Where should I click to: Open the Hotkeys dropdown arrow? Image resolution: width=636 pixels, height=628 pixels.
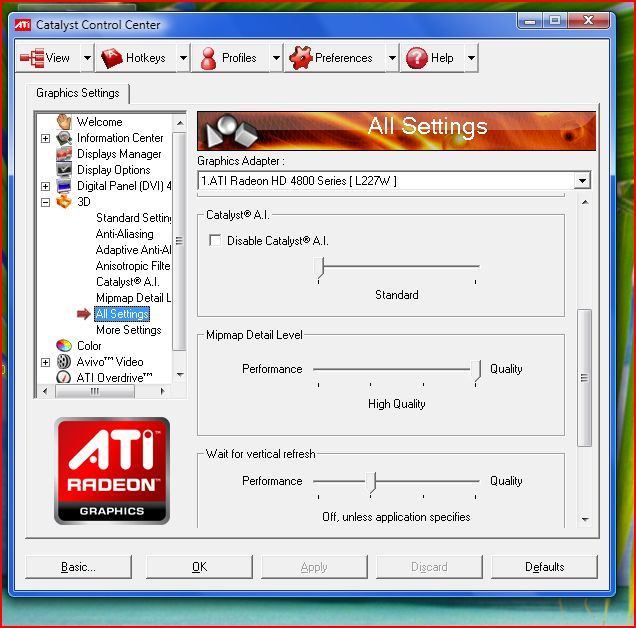[x=183, y=58]
